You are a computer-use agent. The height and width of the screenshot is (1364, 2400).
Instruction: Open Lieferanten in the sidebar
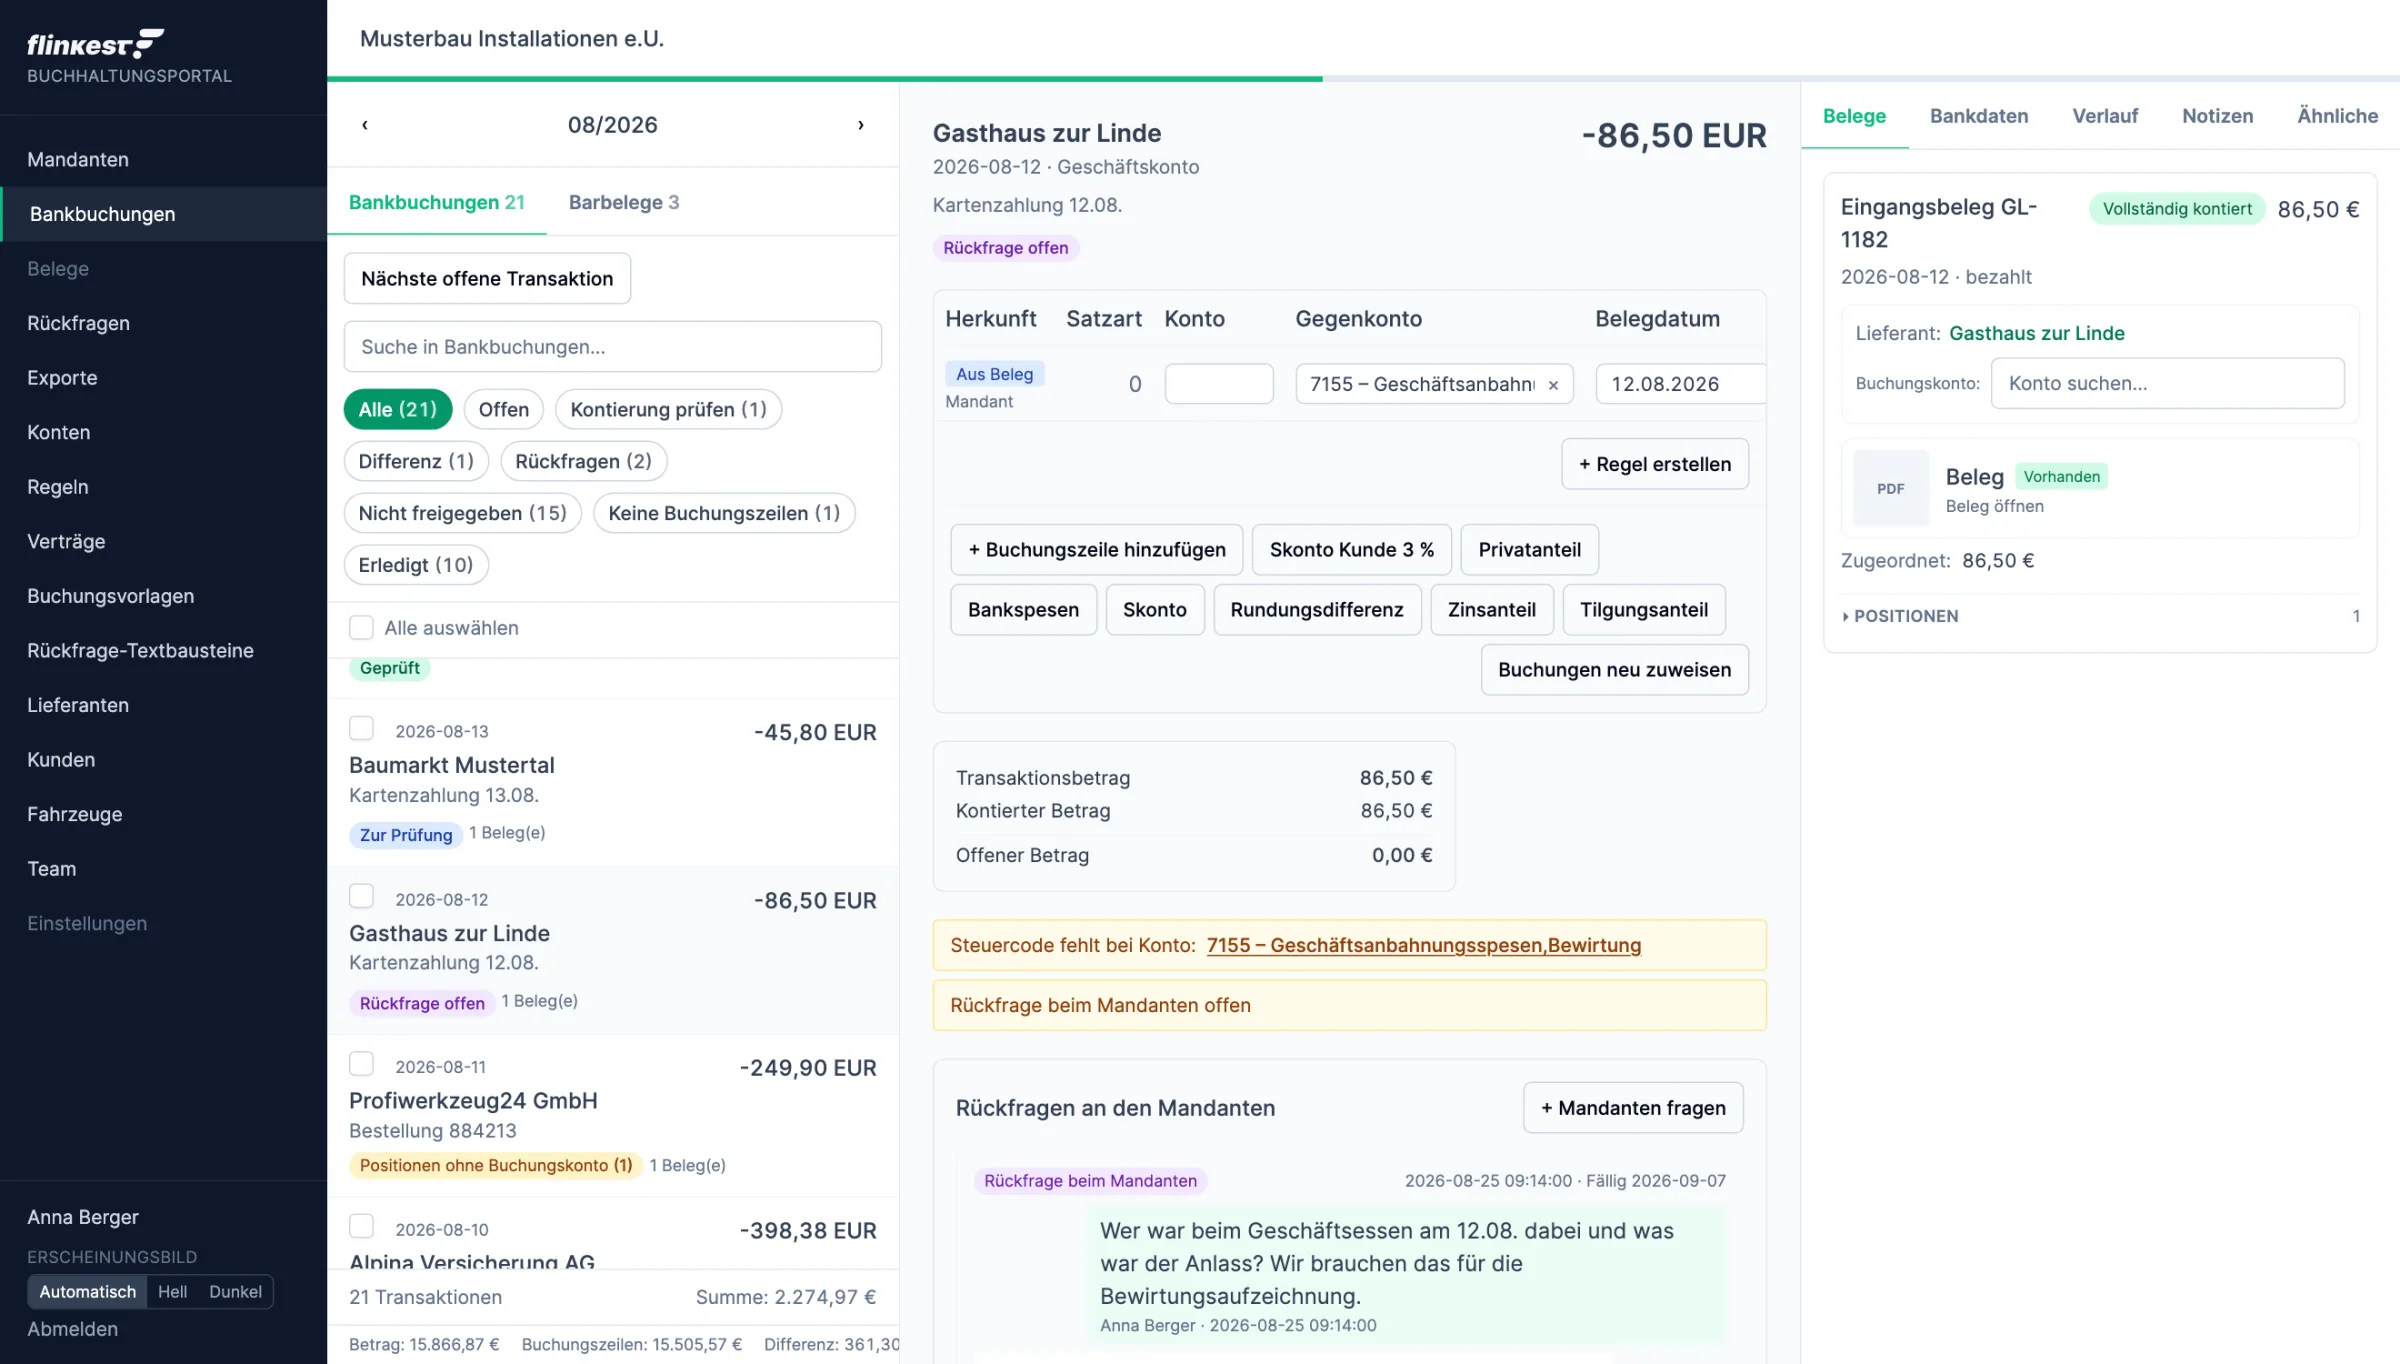click(x=164, y=705)
